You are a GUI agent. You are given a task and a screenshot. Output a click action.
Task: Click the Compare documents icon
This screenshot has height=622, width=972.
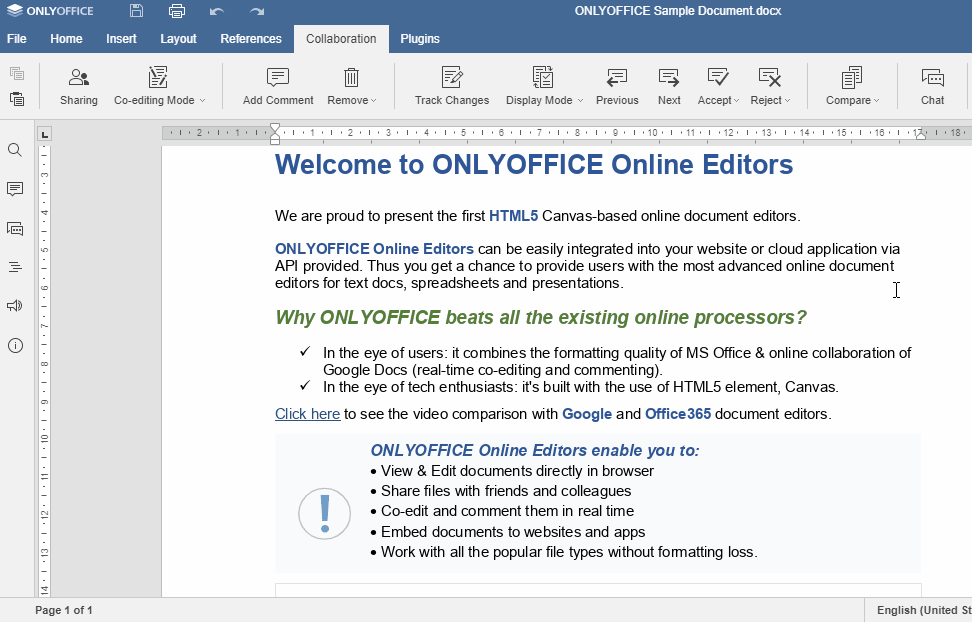(x=852, y=77)
